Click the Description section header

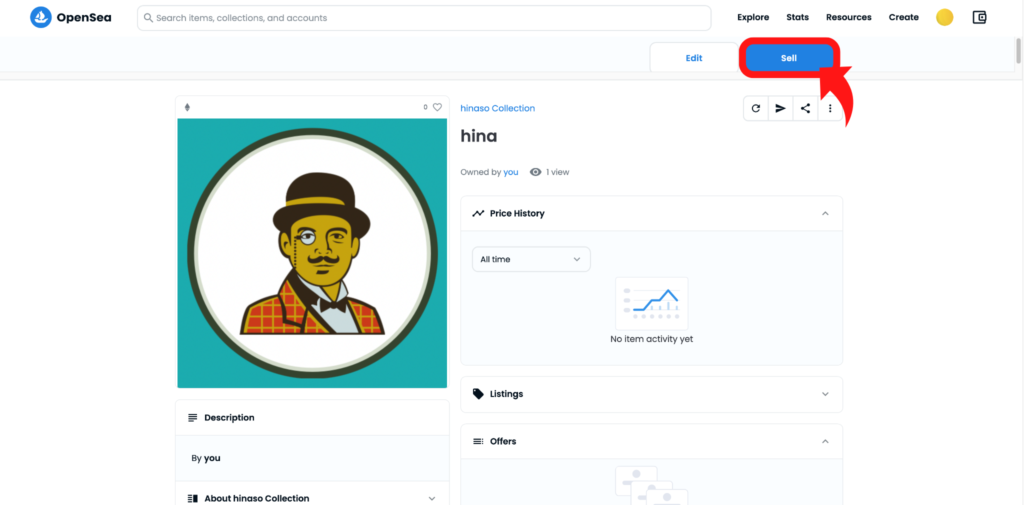click(x=312, y=417)
